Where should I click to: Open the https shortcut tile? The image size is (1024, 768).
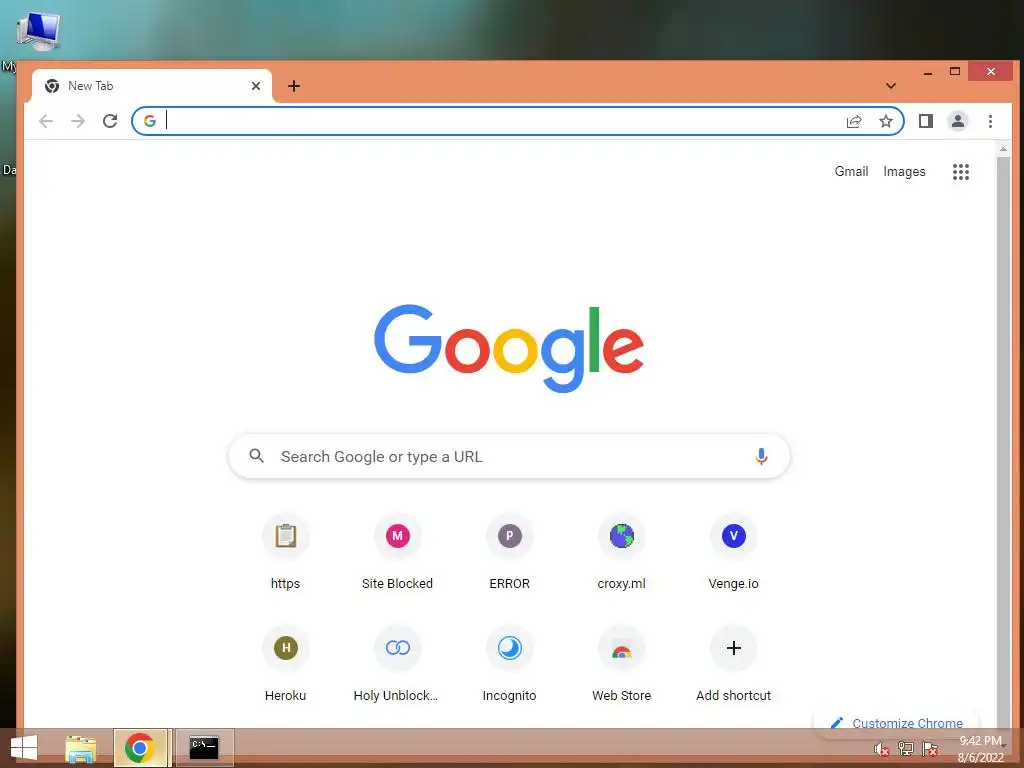pyautogui.click(x=285, y=552)
